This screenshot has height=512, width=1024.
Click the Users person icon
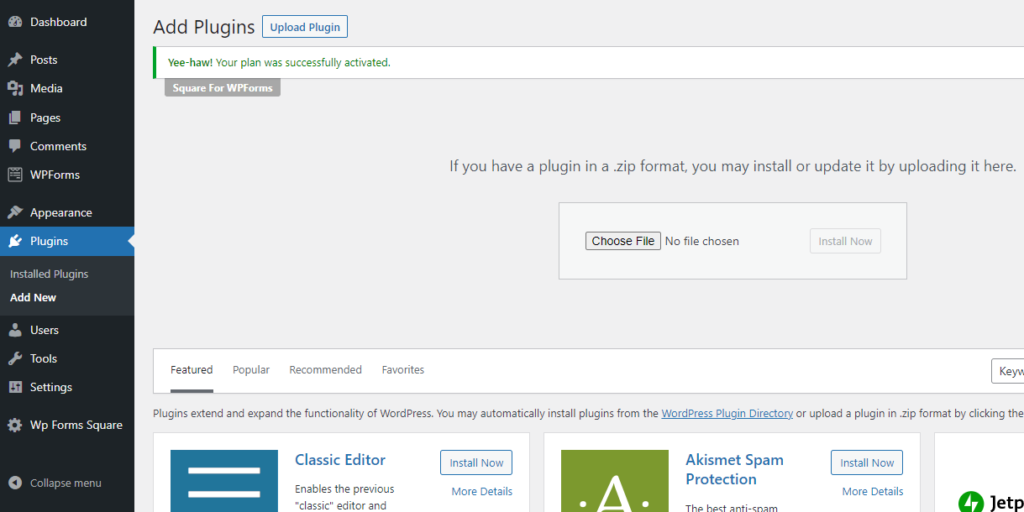pos(14,330)
